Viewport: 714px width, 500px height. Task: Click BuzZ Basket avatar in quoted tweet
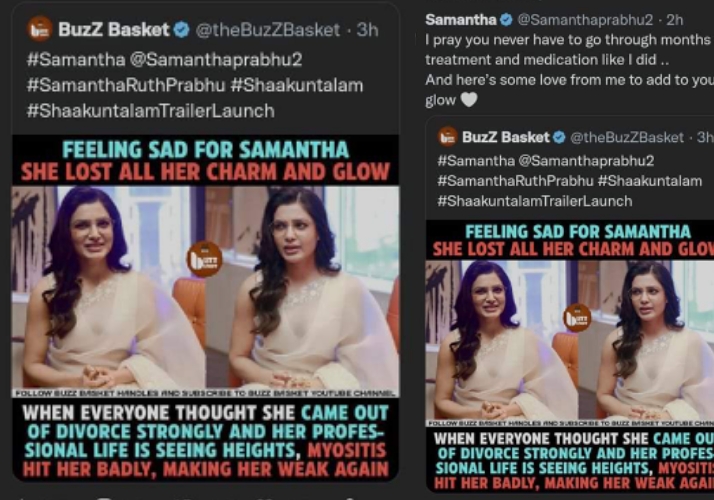click(x=447, y=137)
